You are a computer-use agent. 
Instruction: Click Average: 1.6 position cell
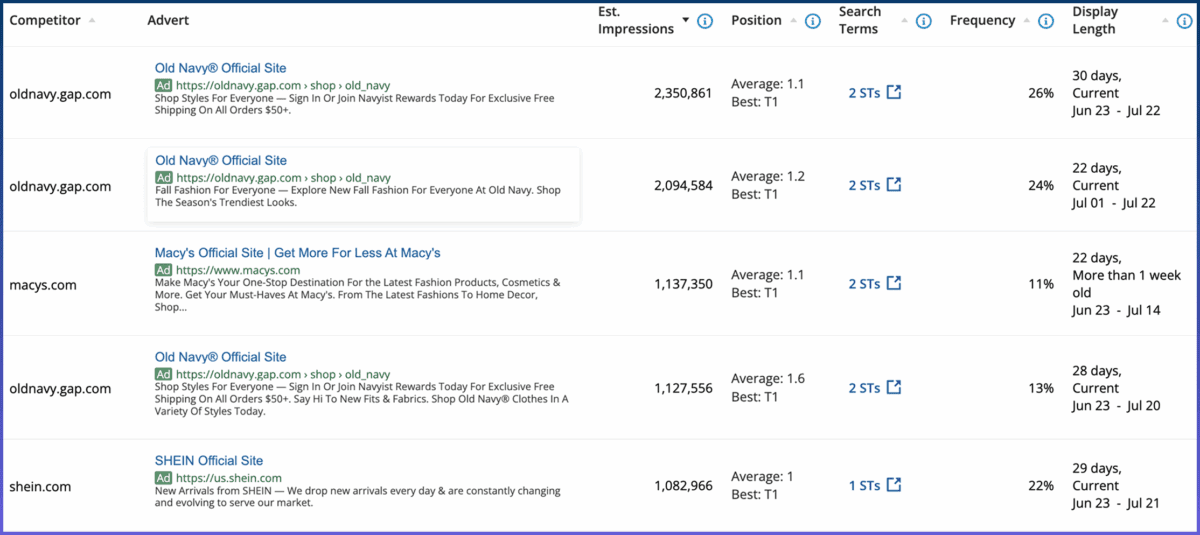point(768,379)
